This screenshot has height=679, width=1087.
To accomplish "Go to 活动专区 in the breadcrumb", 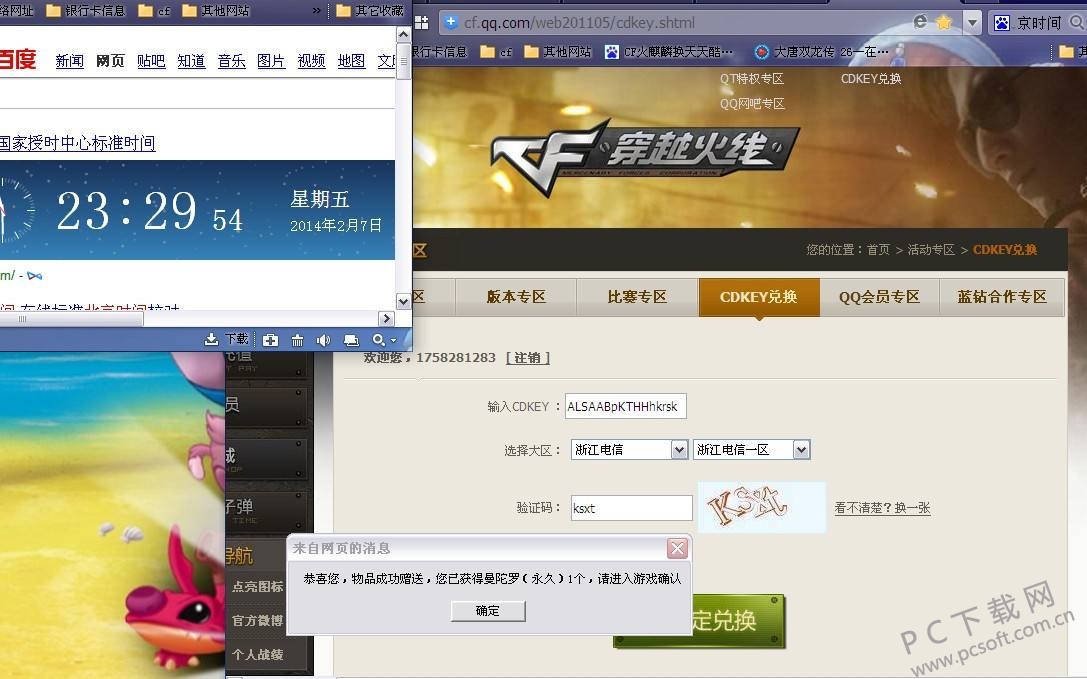I will tap(931, 250).
